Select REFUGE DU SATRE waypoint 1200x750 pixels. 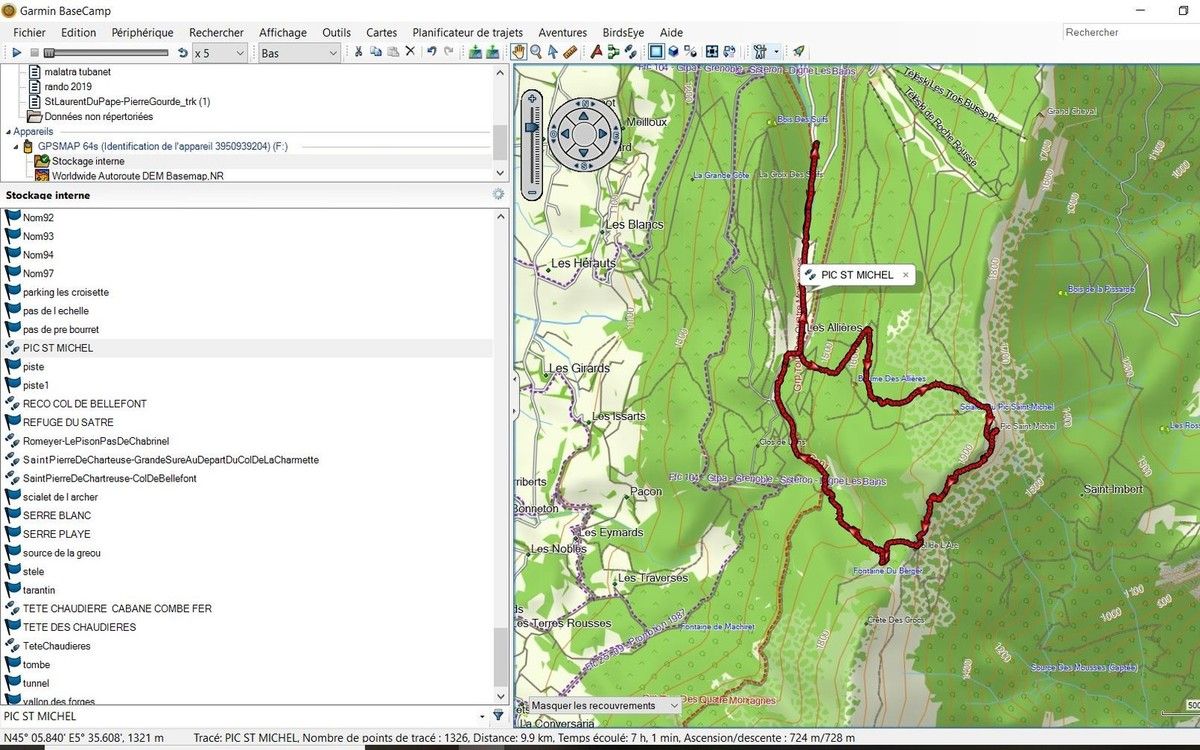coord(68,422)
